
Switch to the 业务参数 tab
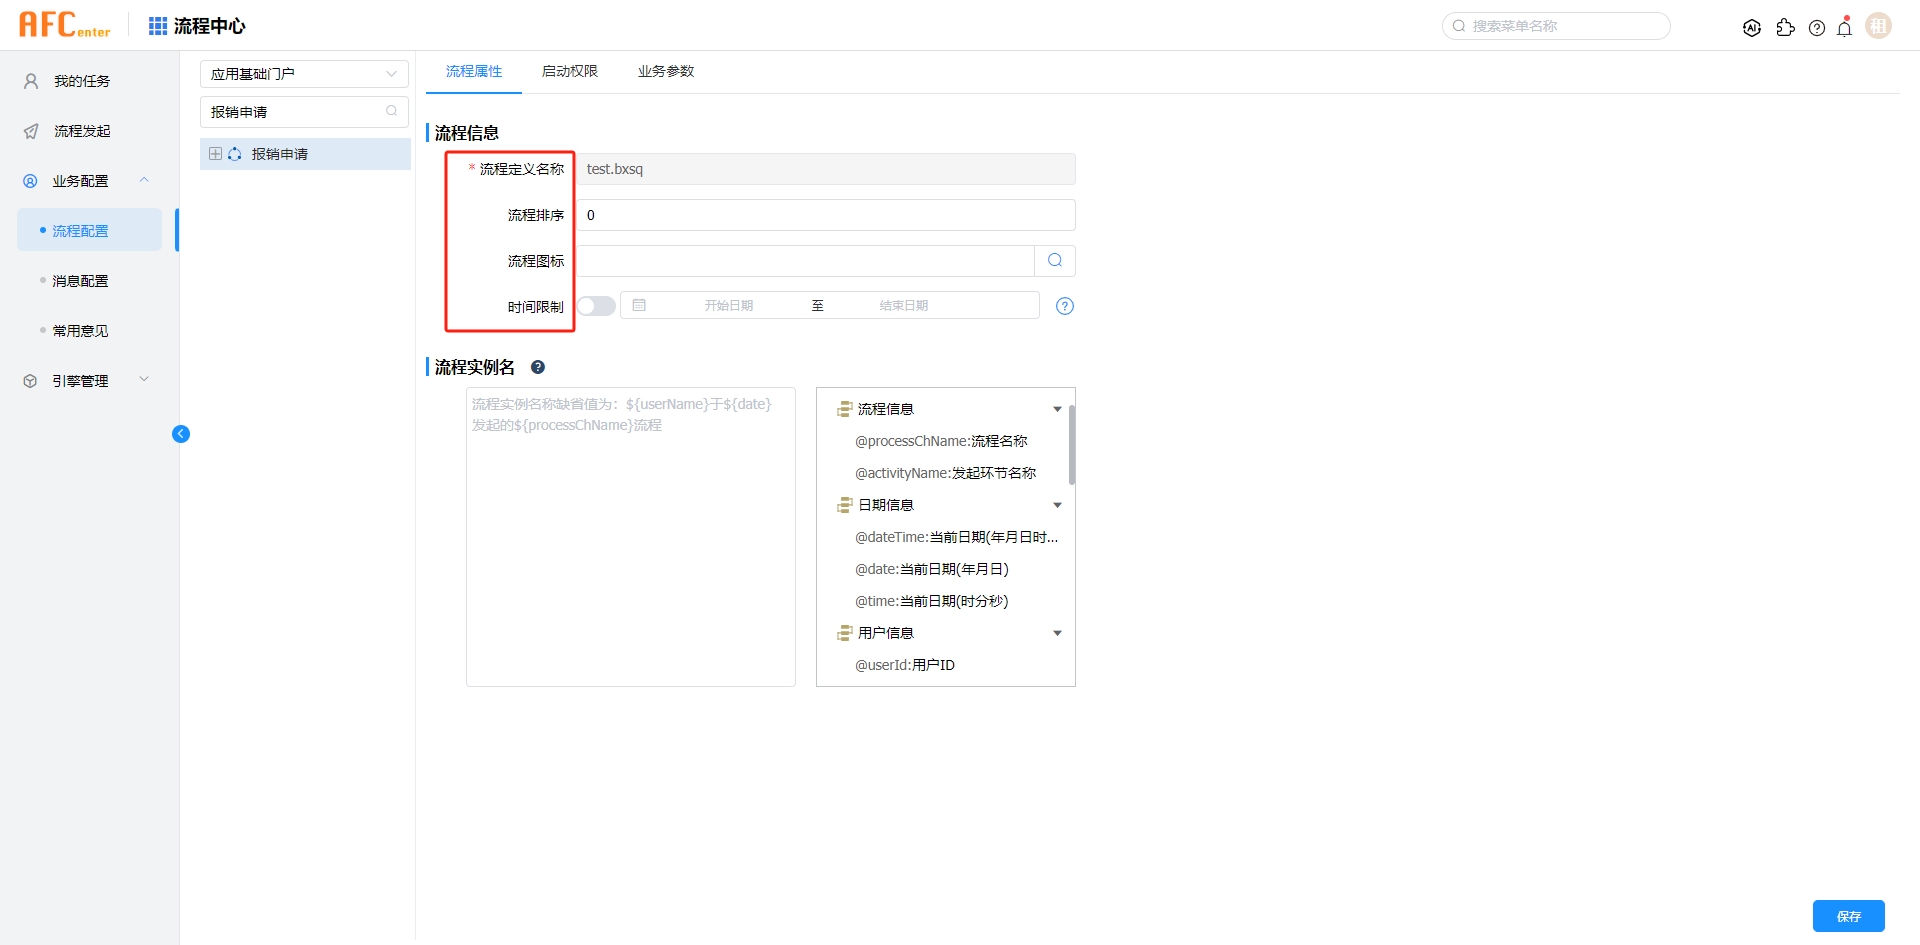(665, 71)
